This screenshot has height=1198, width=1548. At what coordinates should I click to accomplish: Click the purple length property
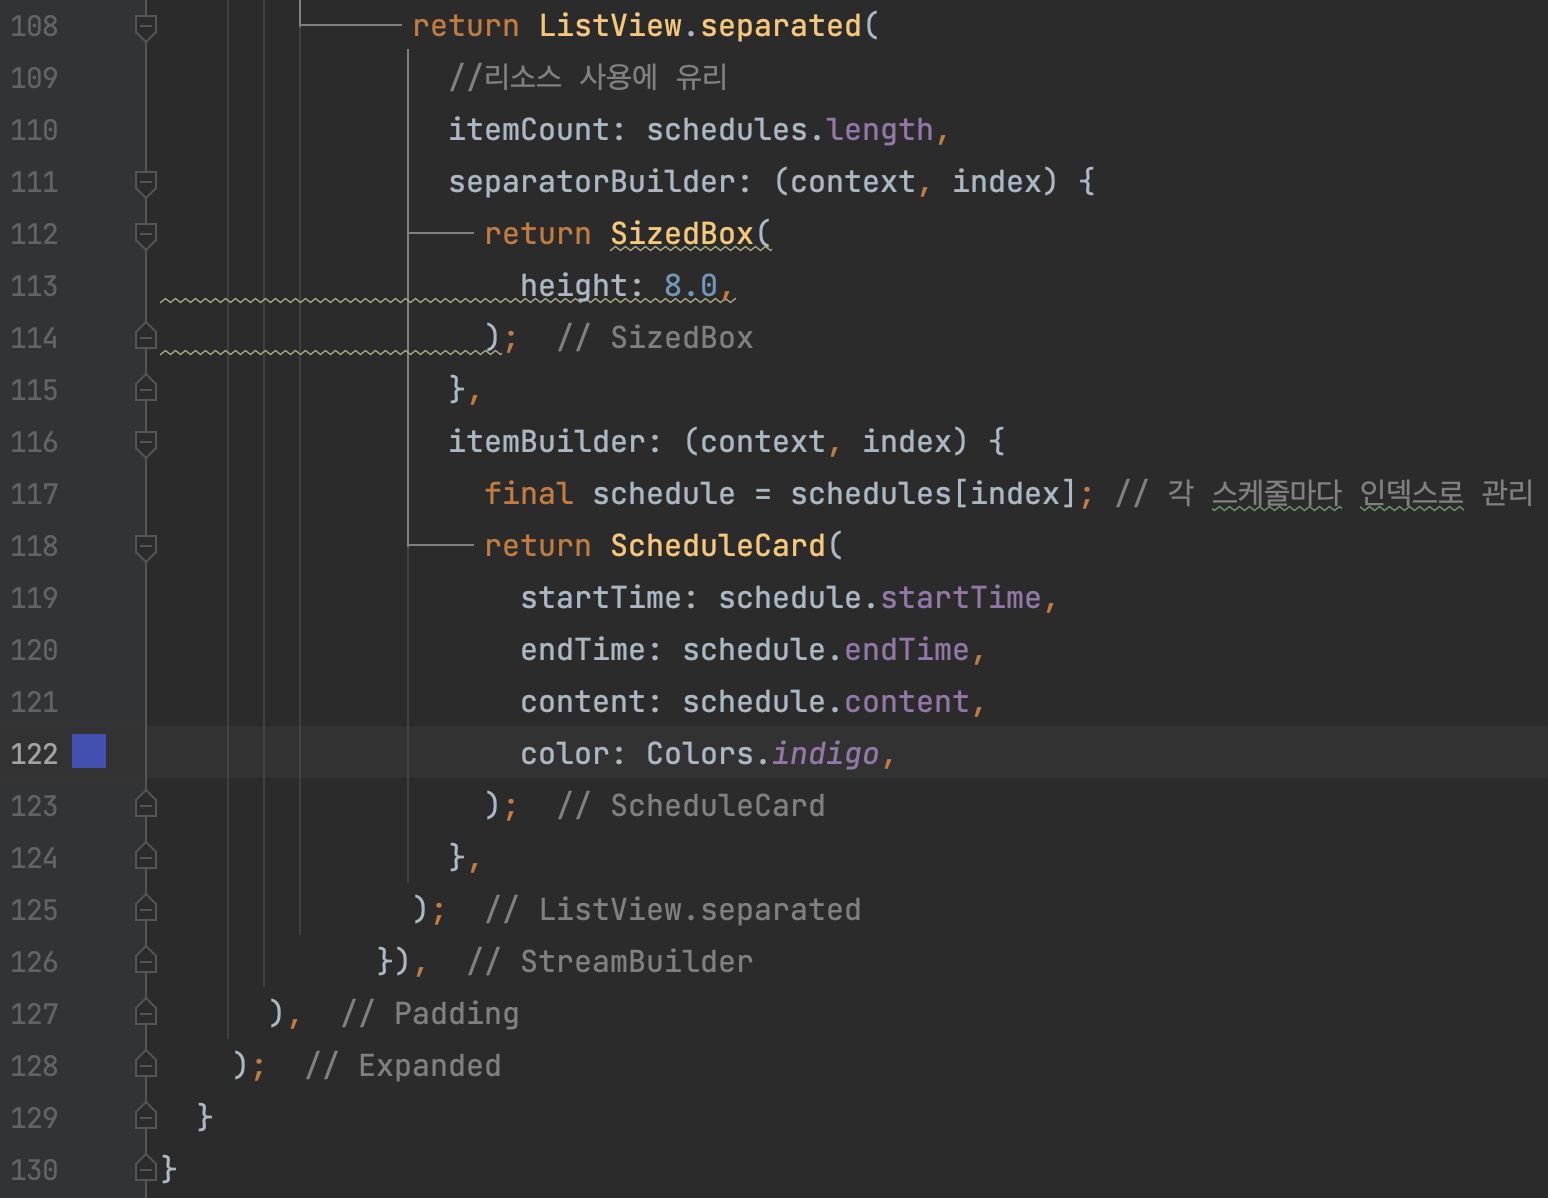(x=880, y=130)
